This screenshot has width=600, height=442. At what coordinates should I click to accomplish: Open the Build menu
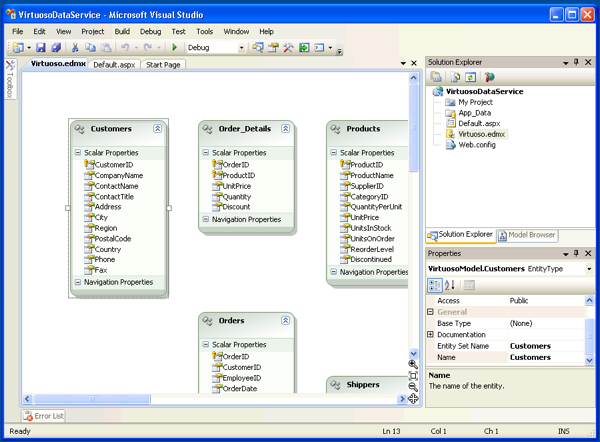click(122, 32)
